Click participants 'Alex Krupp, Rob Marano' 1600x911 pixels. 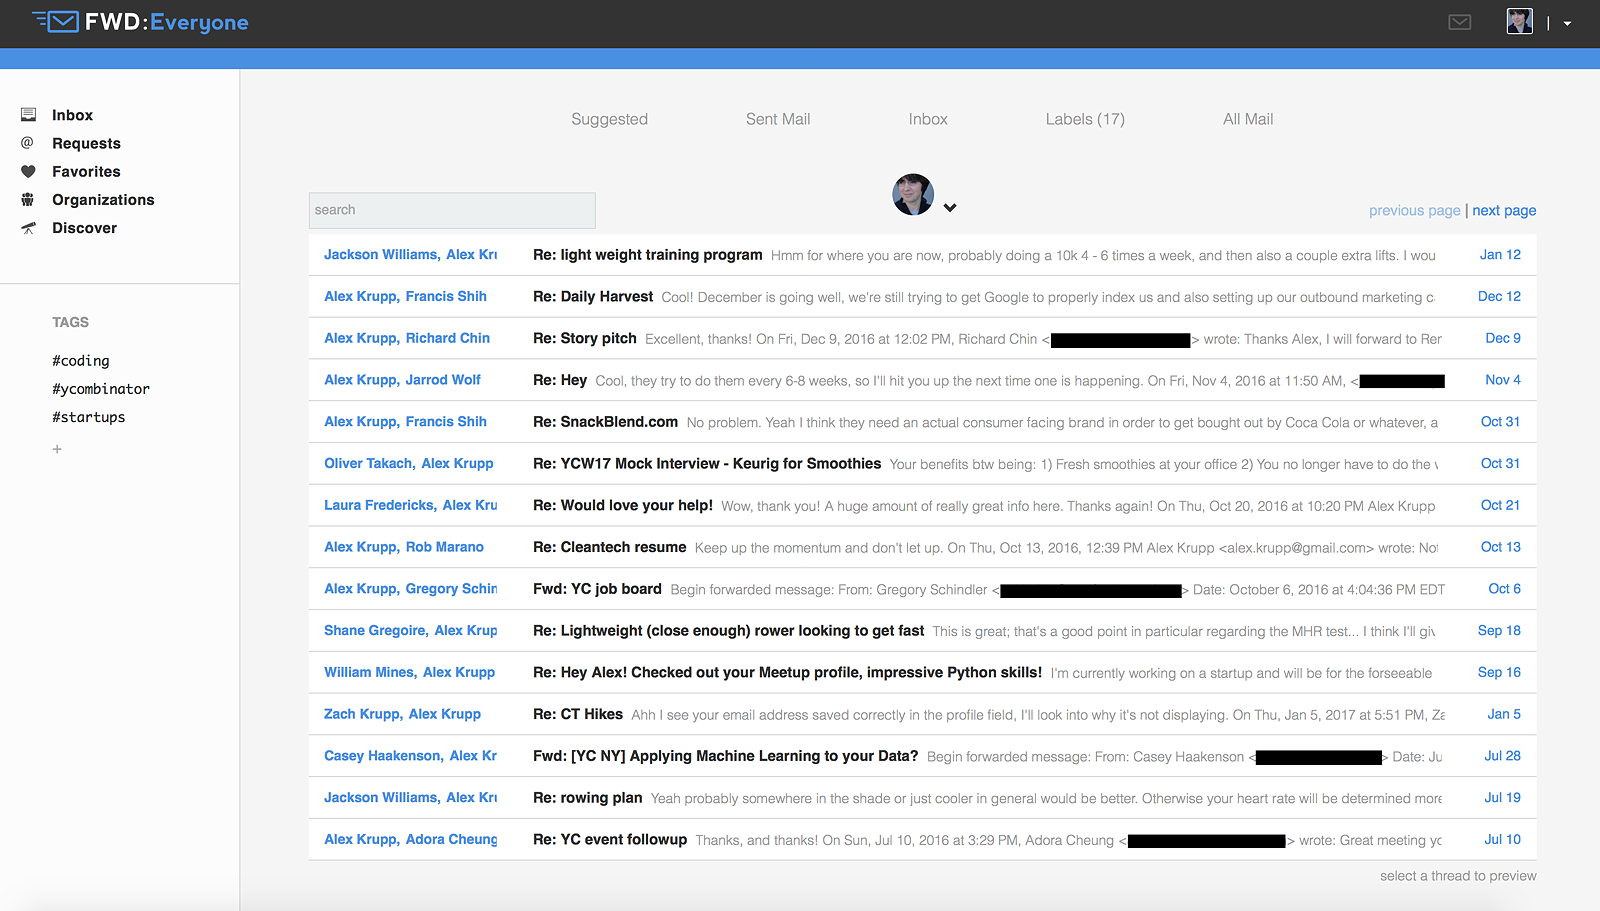point(404,547)
